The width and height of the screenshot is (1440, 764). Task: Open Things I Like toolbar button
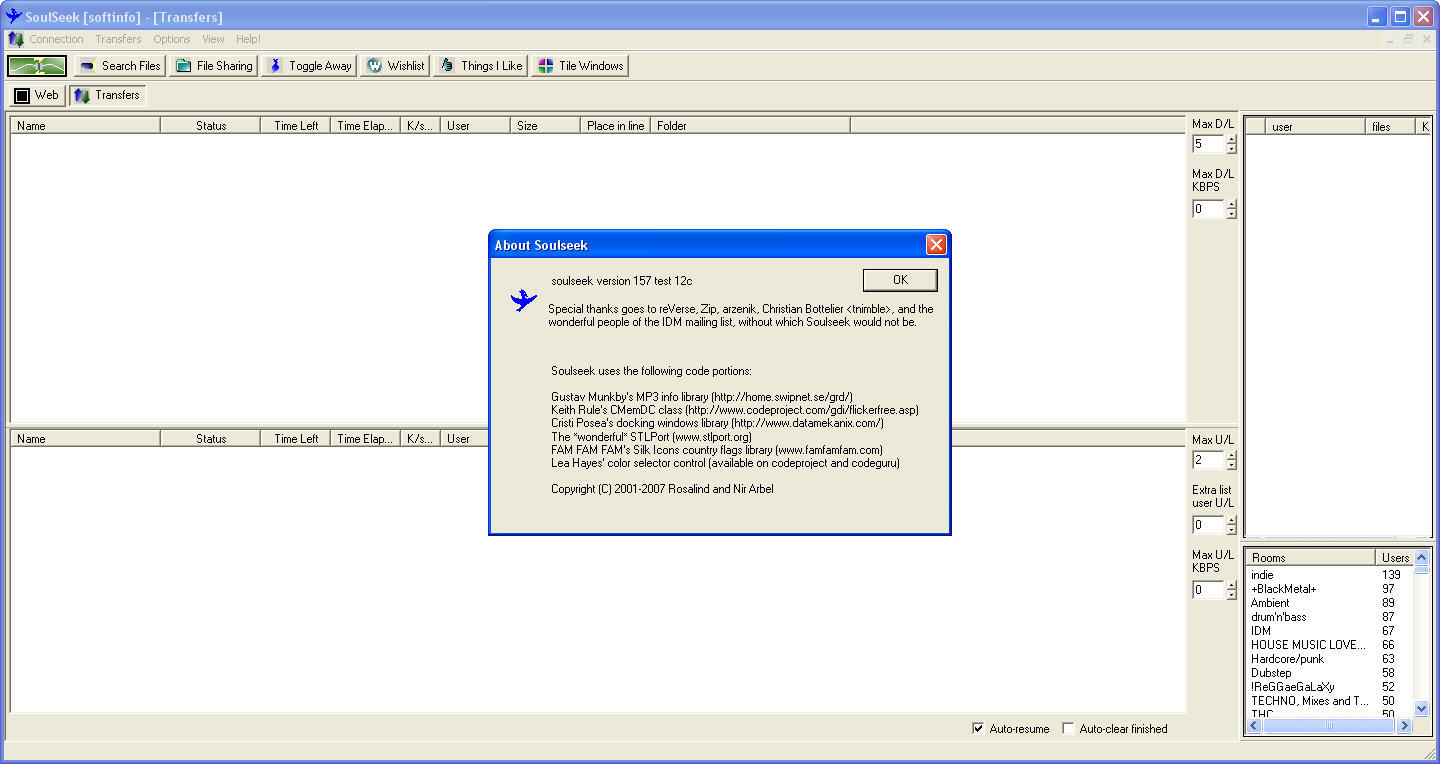pyautogui.click(x=480, y=66)
